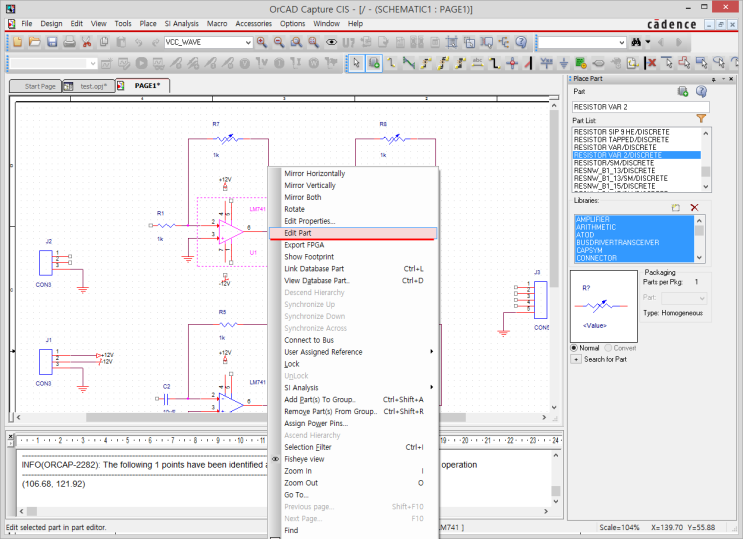Choose Mirror Horizontally in context menu

point(315,174)
